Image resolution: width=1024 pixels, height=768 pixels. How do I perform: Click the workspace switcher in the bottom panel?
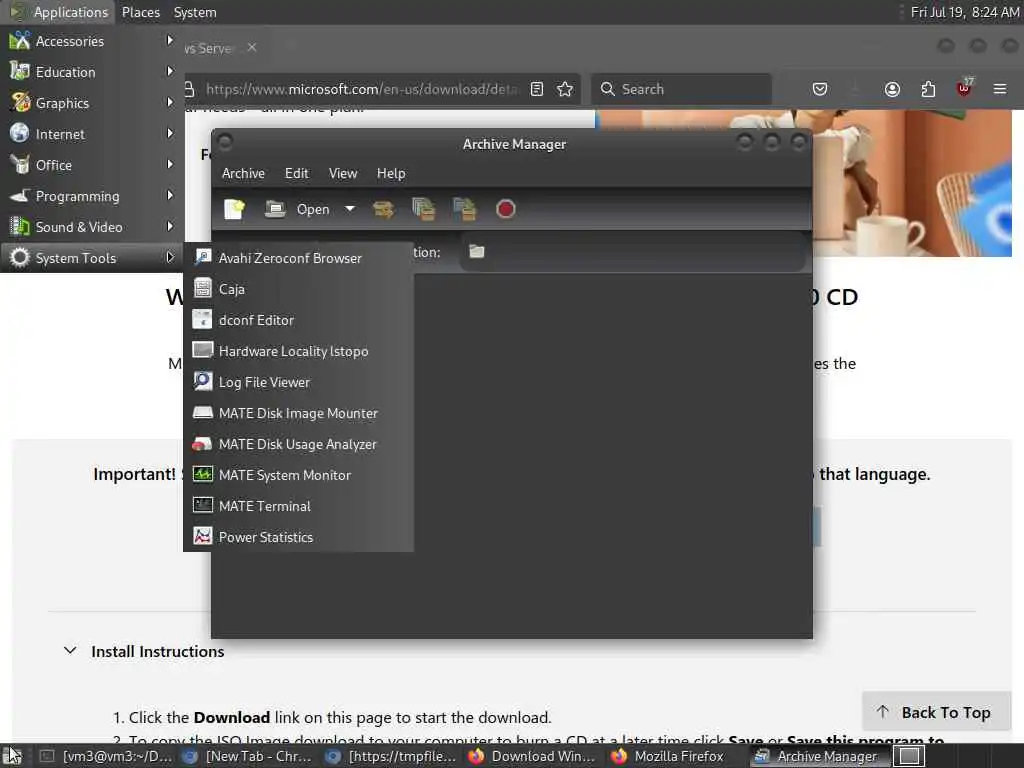click(910, 756)
